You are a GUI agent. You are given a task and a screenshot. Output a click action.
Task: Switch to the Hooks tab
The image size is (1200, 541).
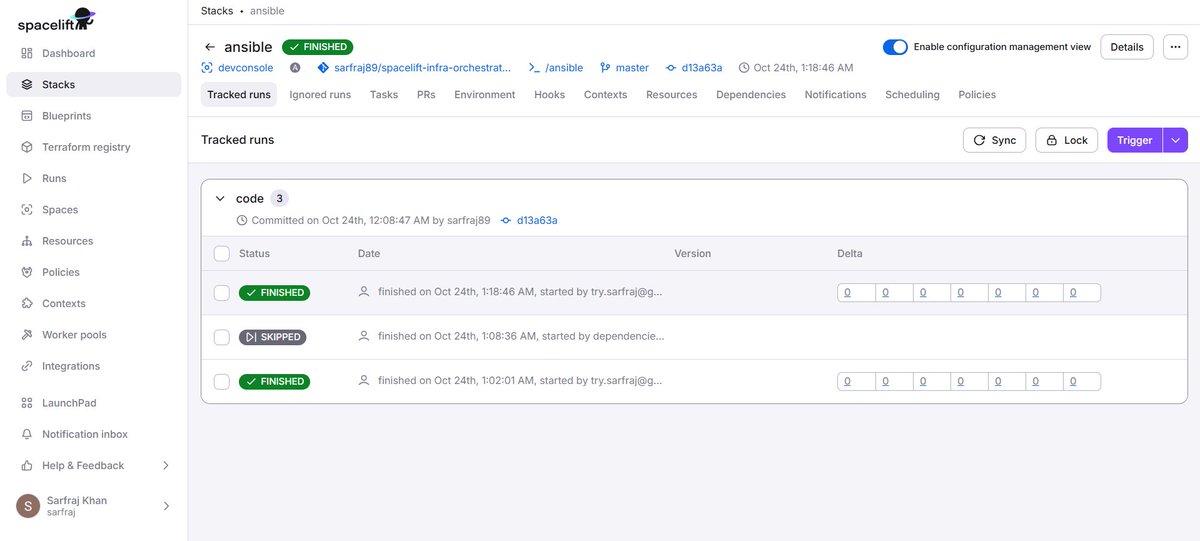(x=550, y=95)
